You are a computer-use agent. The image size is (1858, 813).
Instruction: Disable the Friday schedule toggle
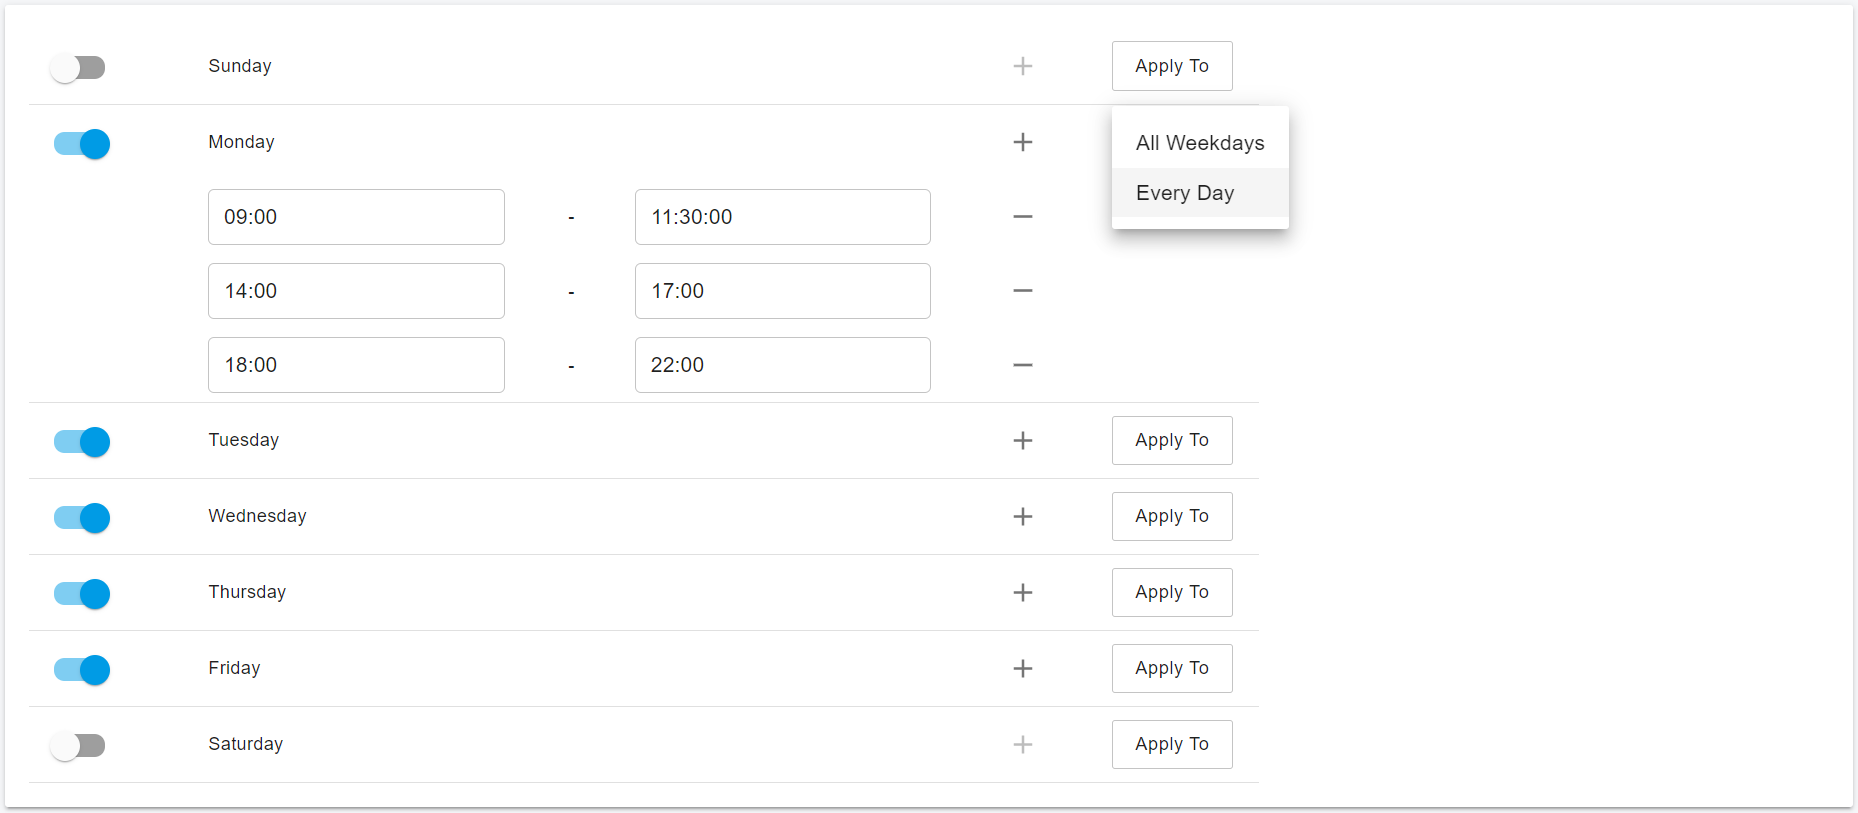click(80, 669)
